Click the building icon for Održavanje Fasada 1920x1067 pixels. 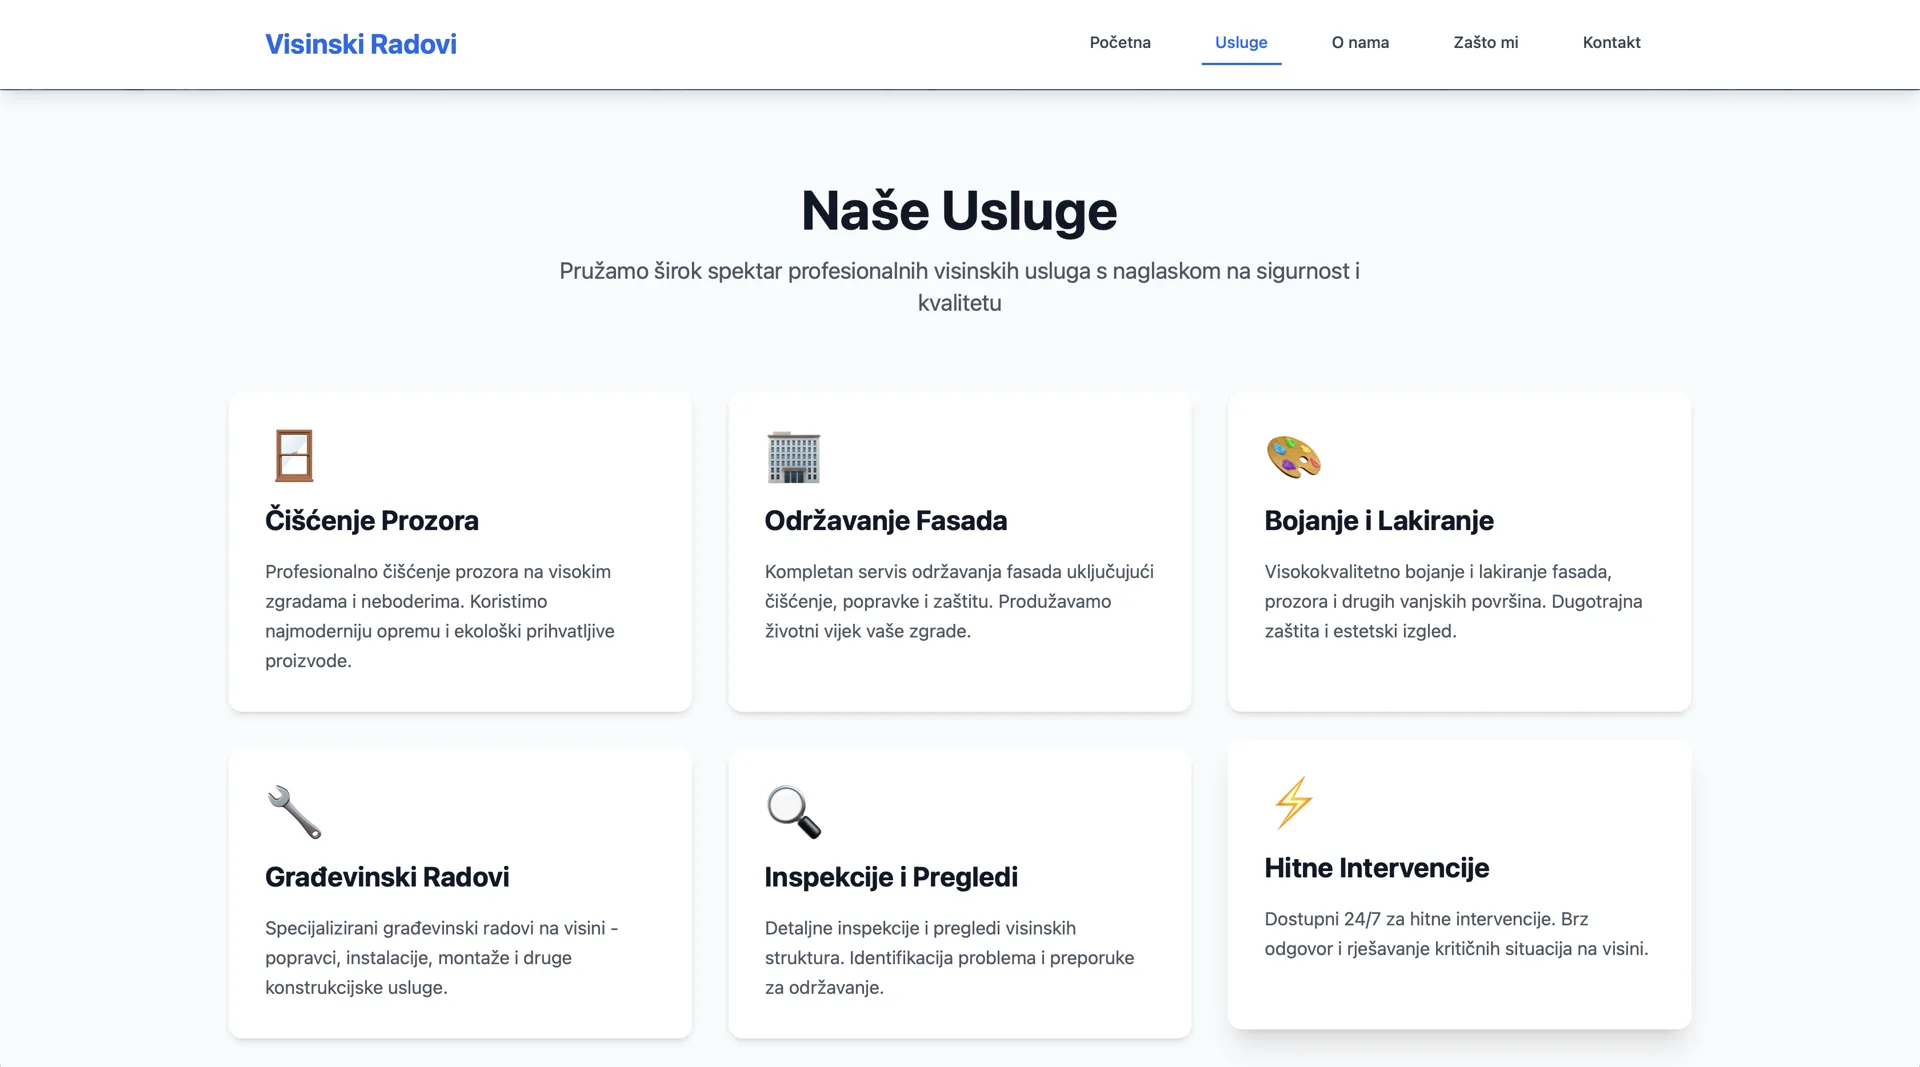point(794,457)
